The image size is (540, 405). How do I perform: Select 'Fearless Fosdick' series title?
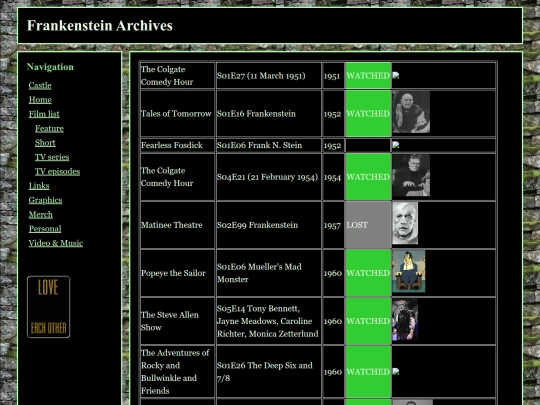[x=172, y=145]
